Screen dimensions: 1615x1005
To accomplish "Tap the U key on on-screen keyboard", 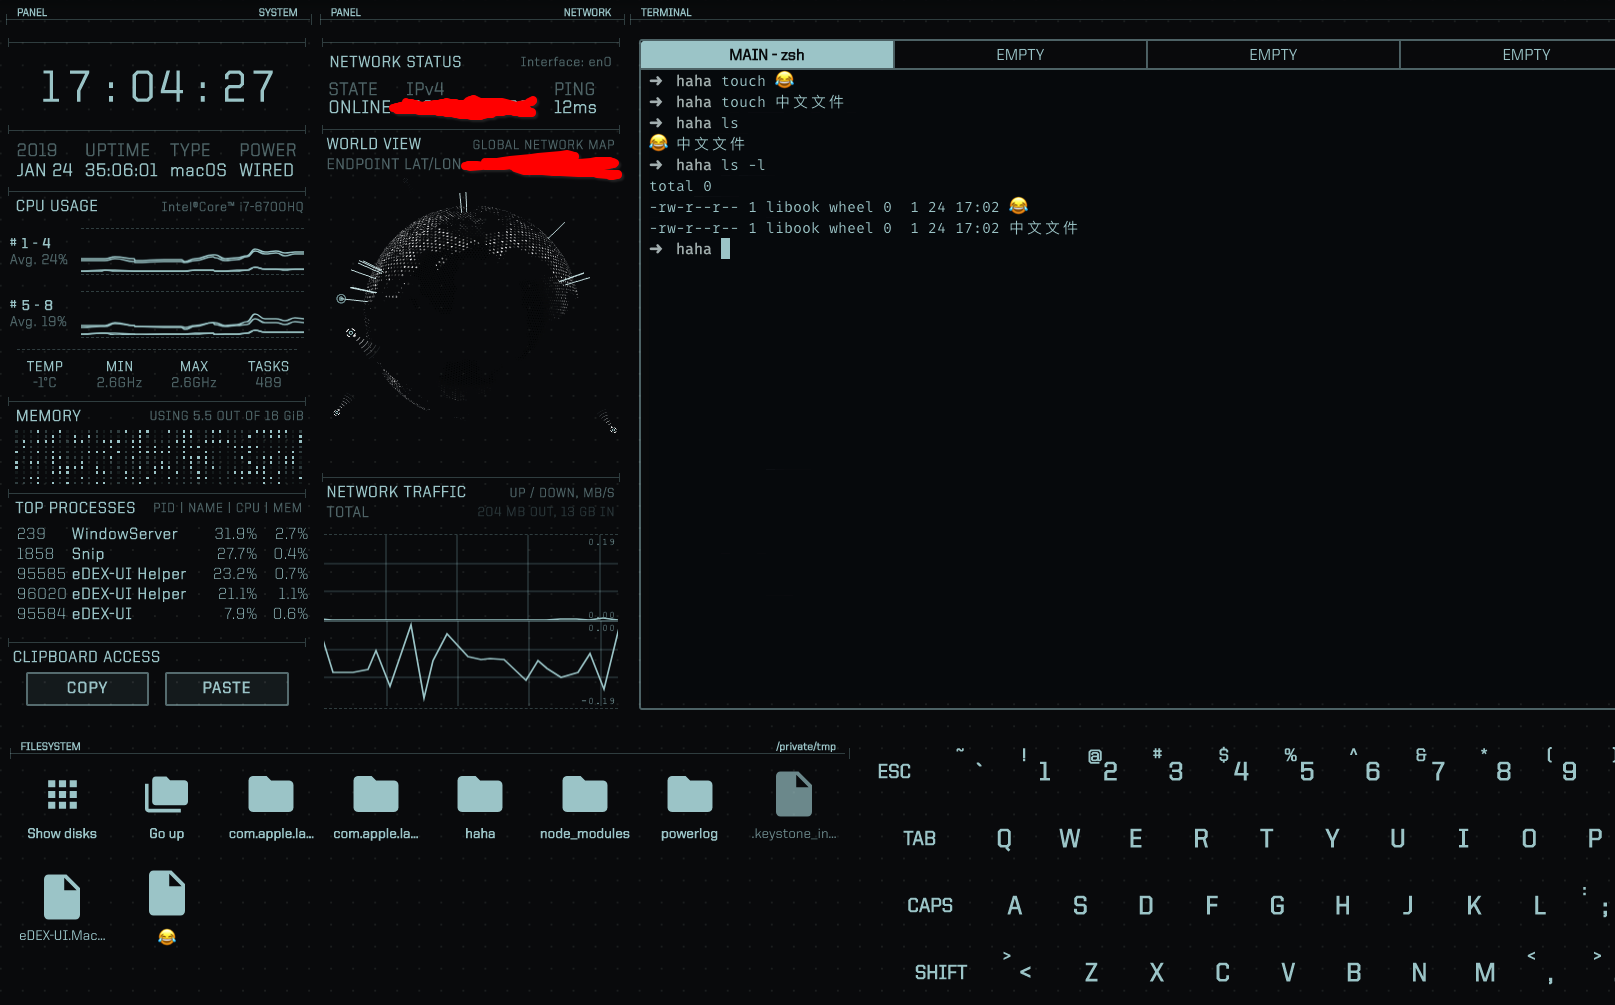I will point(1398,838).
